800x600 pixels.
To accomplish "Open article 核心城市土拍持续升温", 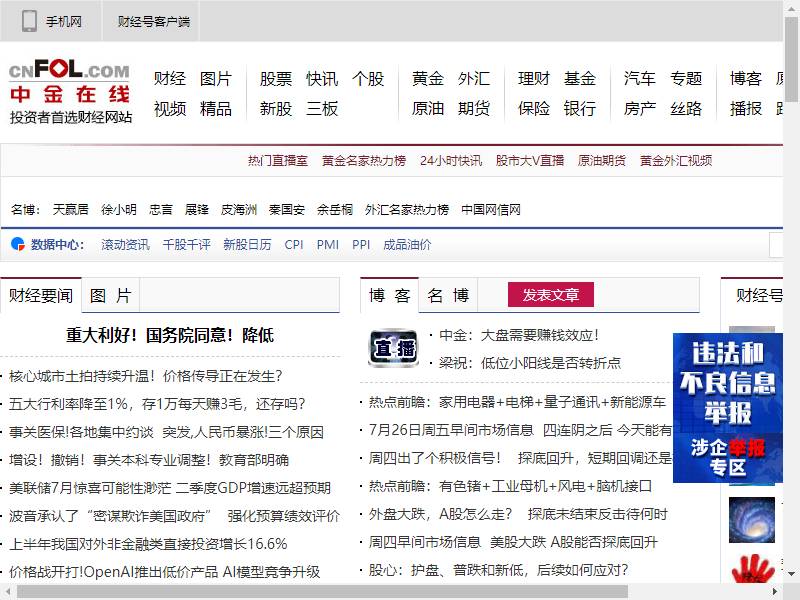I will click(x=145, y=377).
